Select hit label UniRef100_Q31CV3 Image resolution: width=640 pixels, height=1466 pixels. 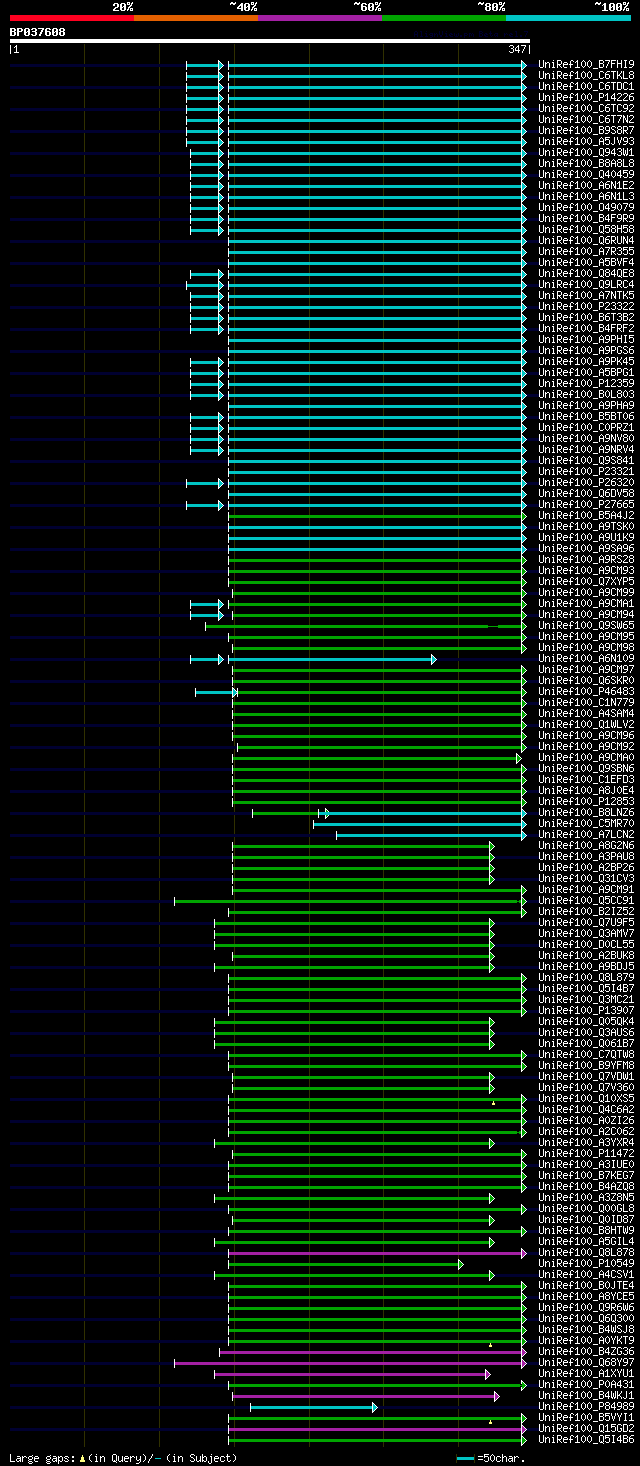coord(586,878)
